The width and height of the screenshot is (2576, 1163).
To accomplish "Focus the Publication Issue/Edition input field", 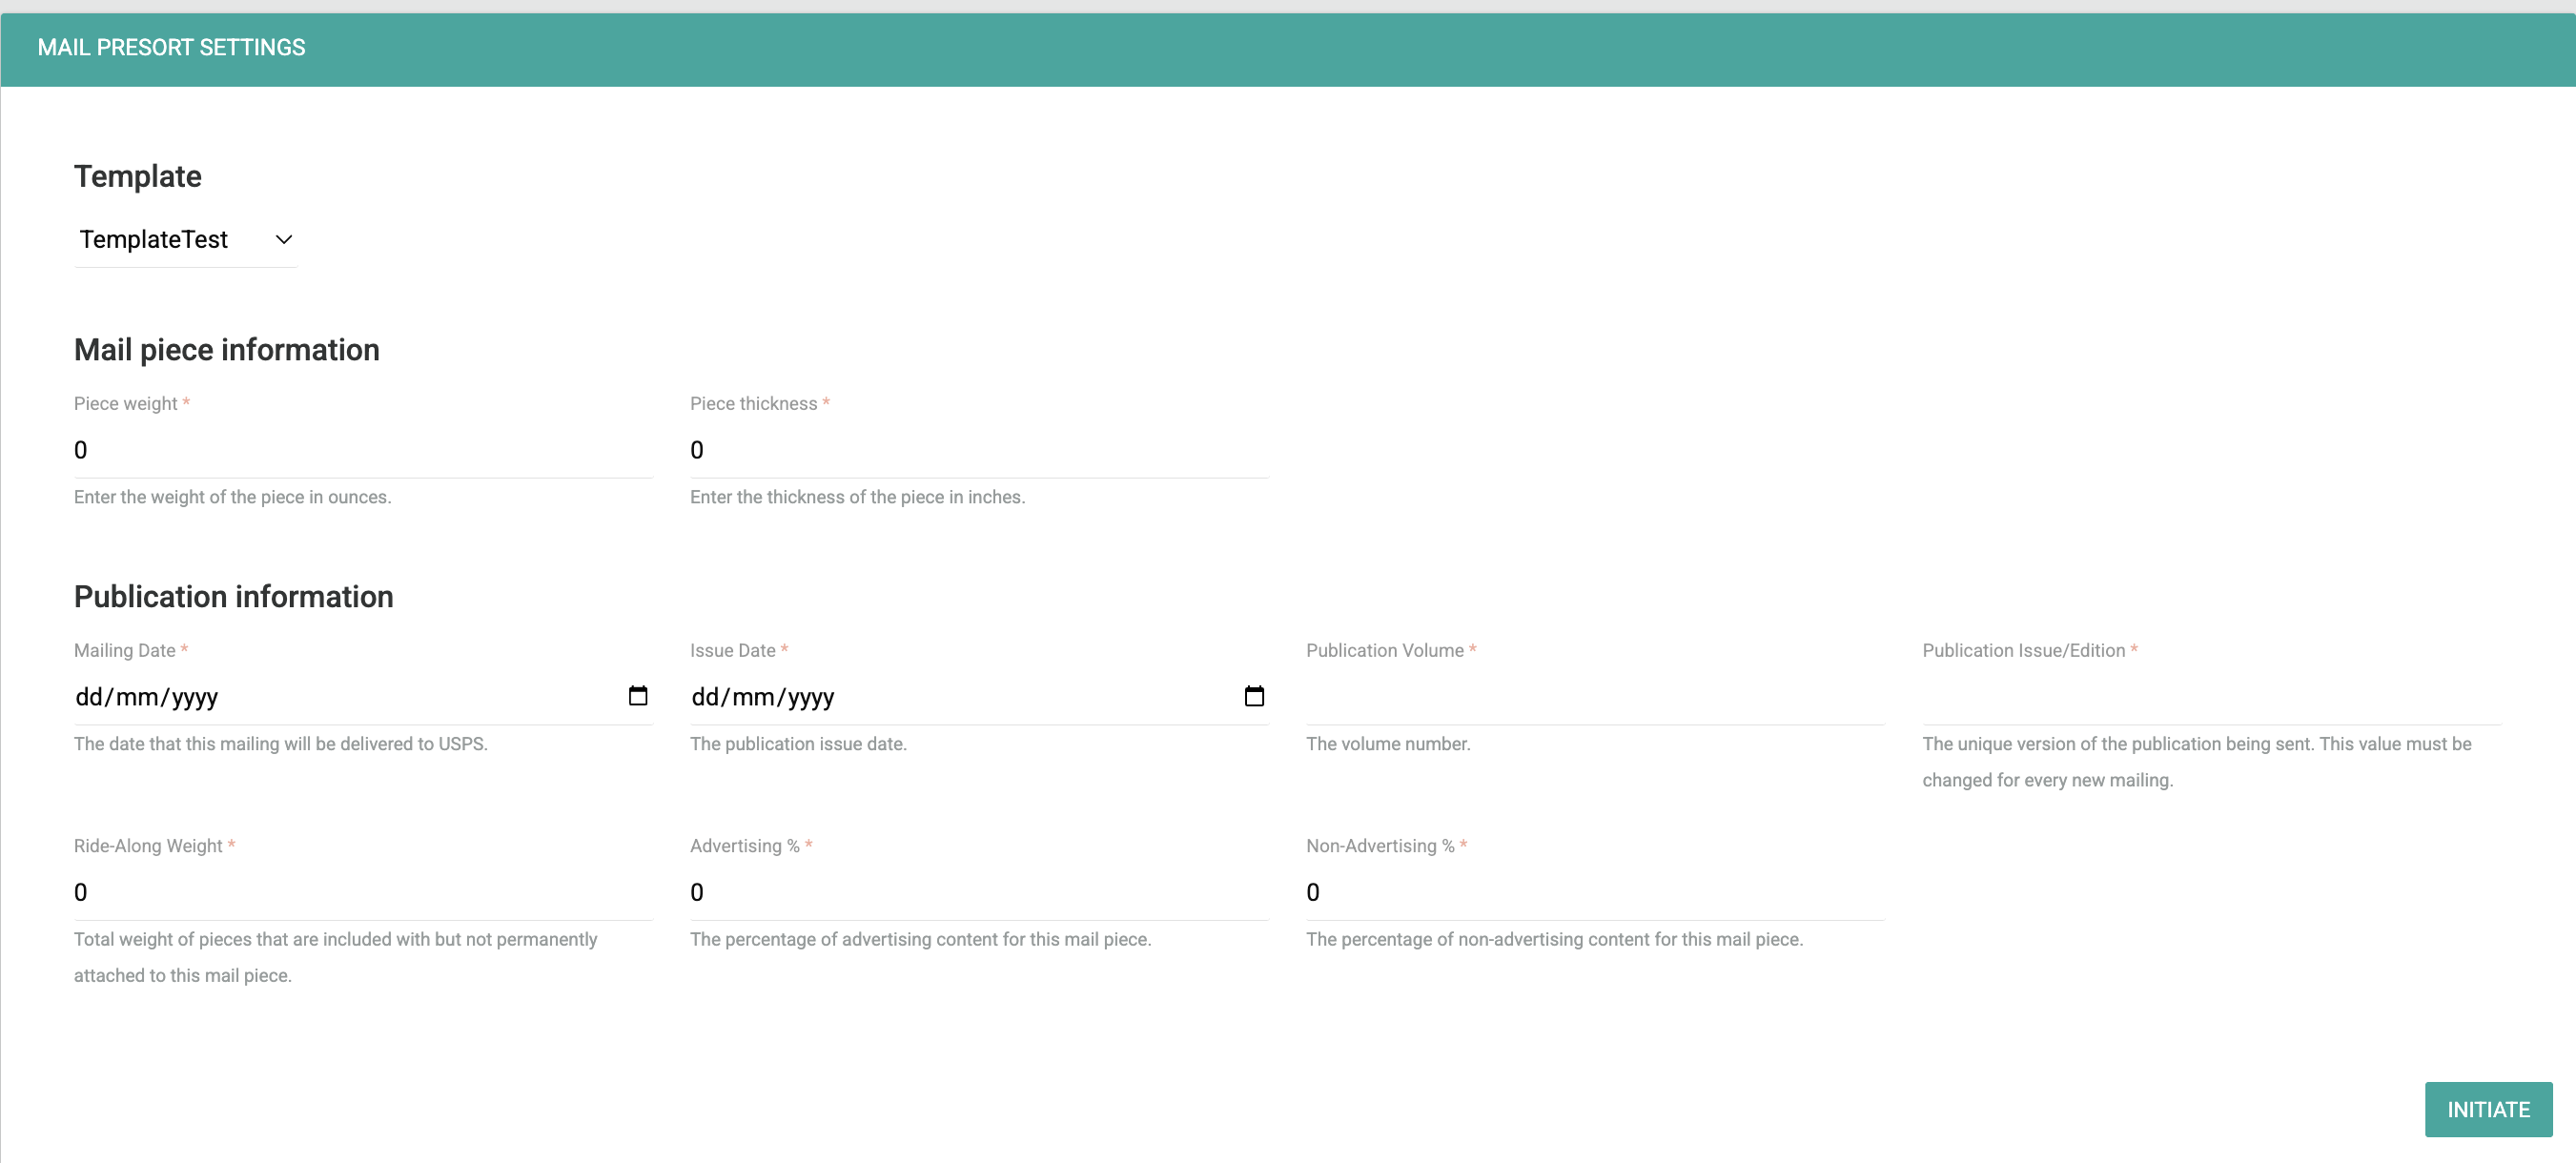I will (x=2211, y=696).
